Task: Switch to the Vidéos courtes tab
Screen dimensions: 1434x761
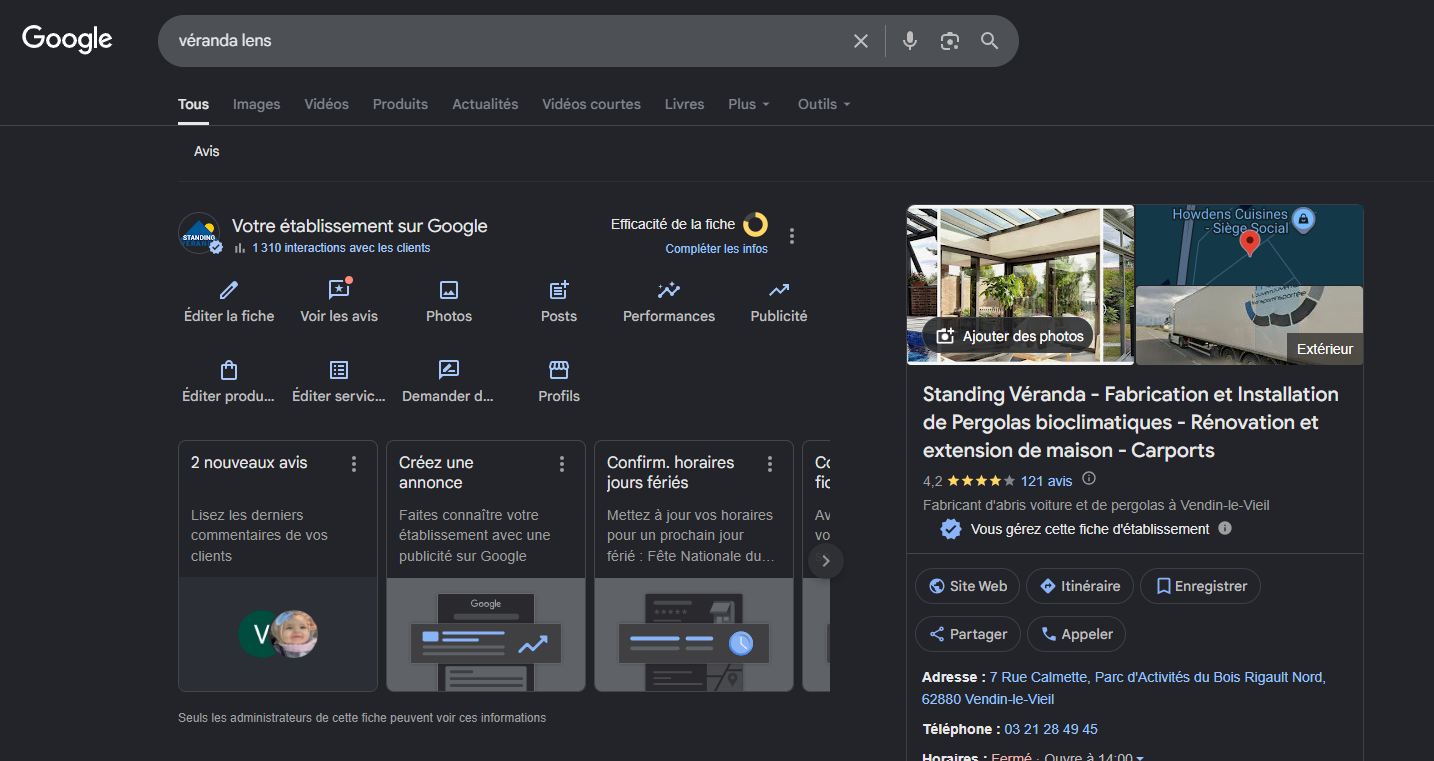Action: pyautogui.click(x=592, y=104)
